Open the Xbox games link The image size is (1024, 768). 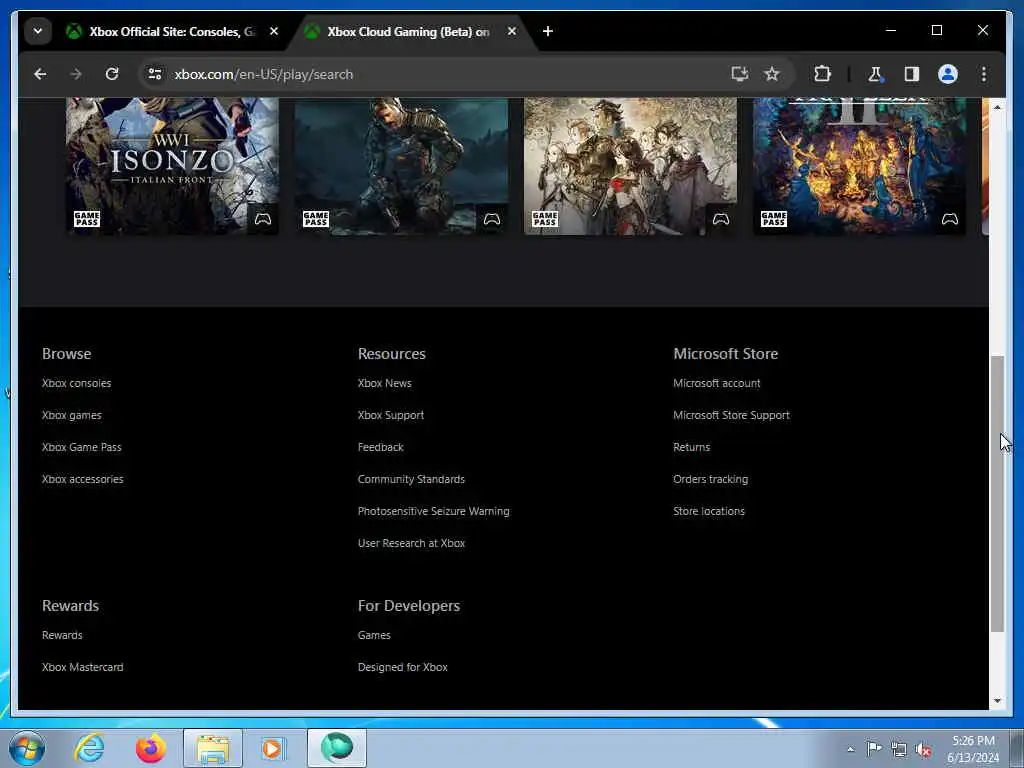(72, 415)
